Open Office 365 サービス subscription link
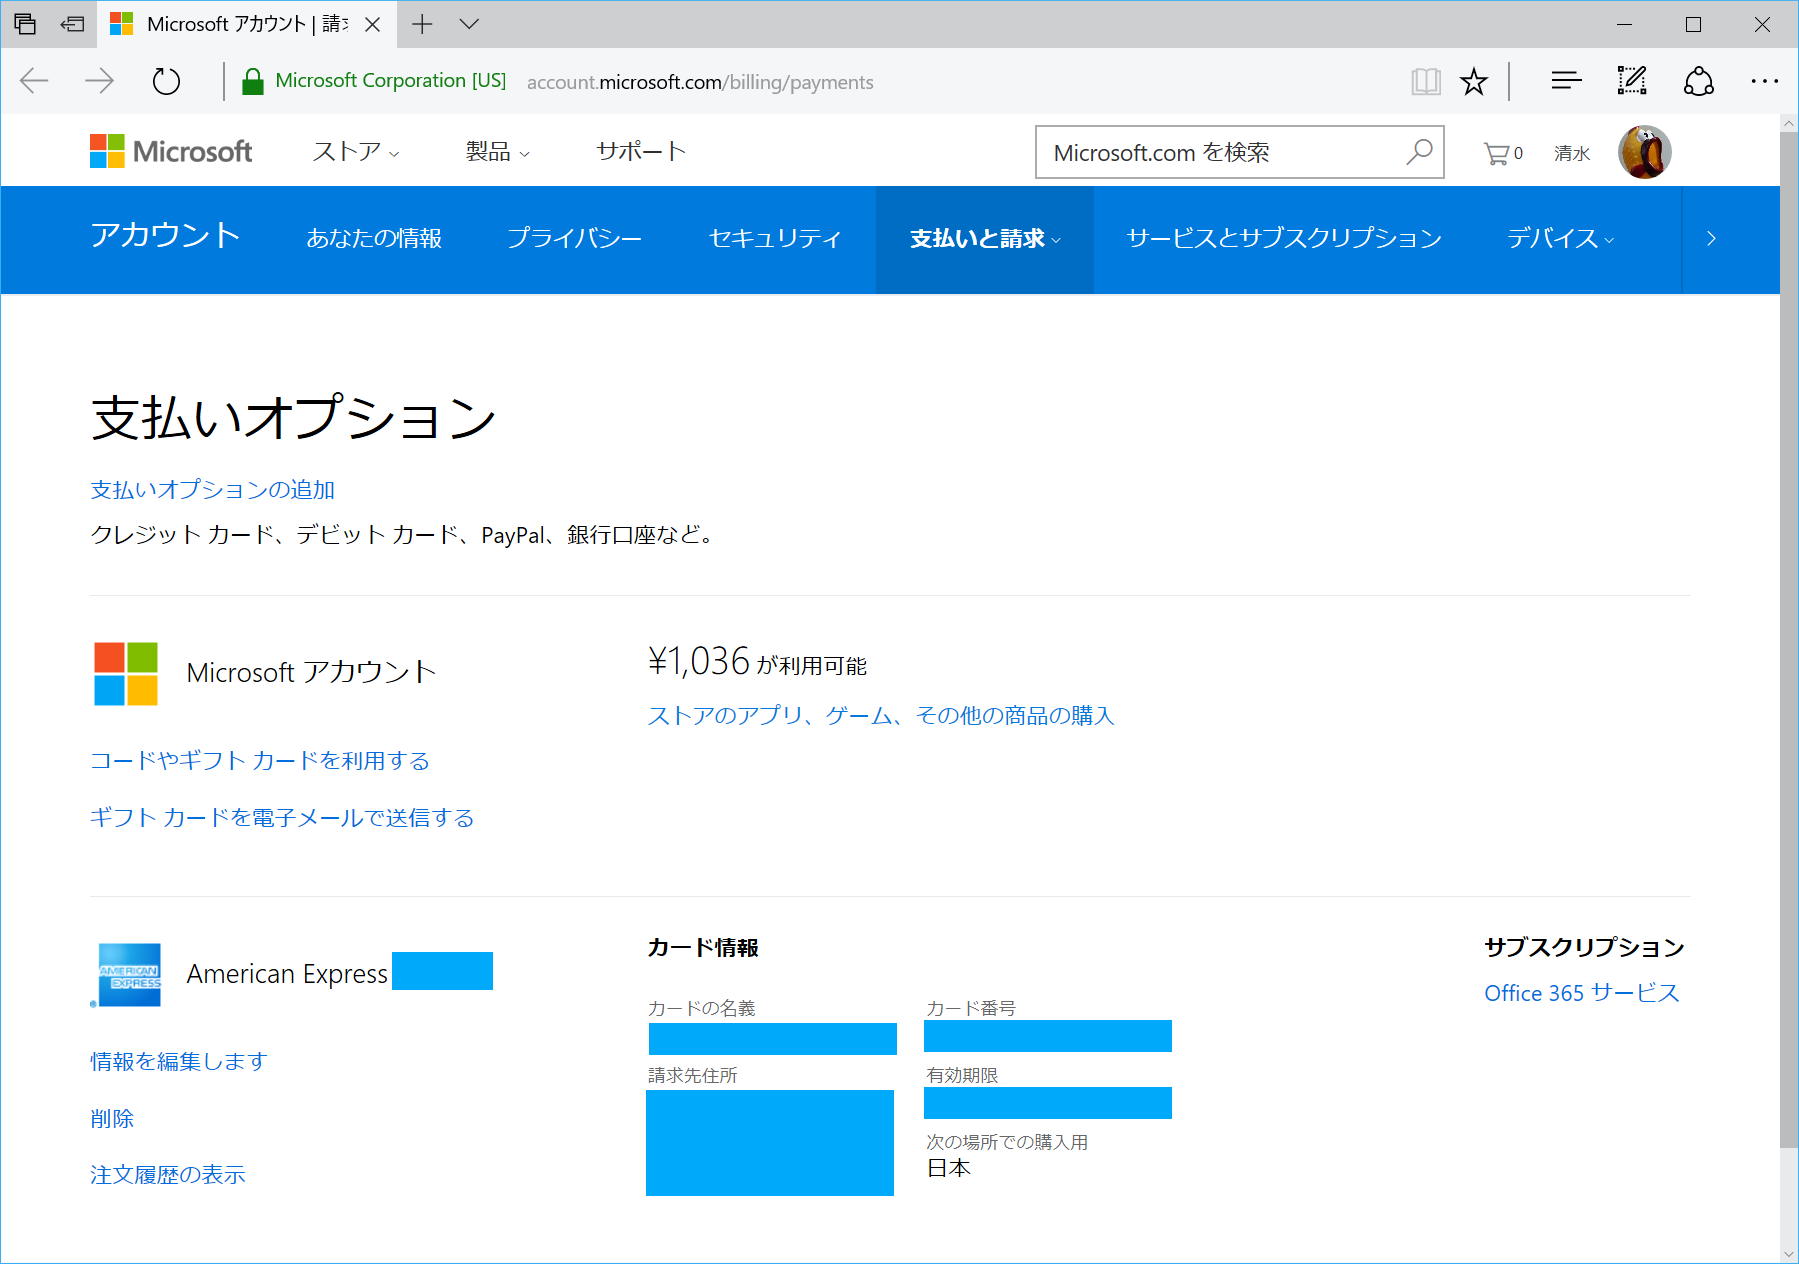The image size is (1799, 1264). click(x=1582, y=993)
